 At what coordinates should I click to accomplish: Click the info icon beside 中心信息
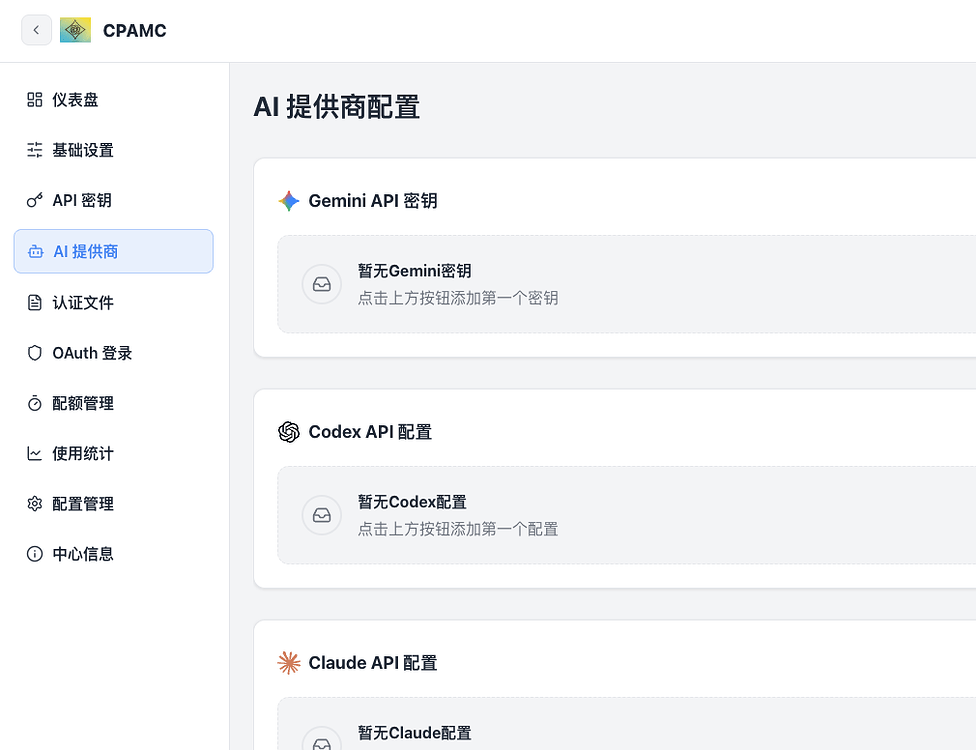35,554
